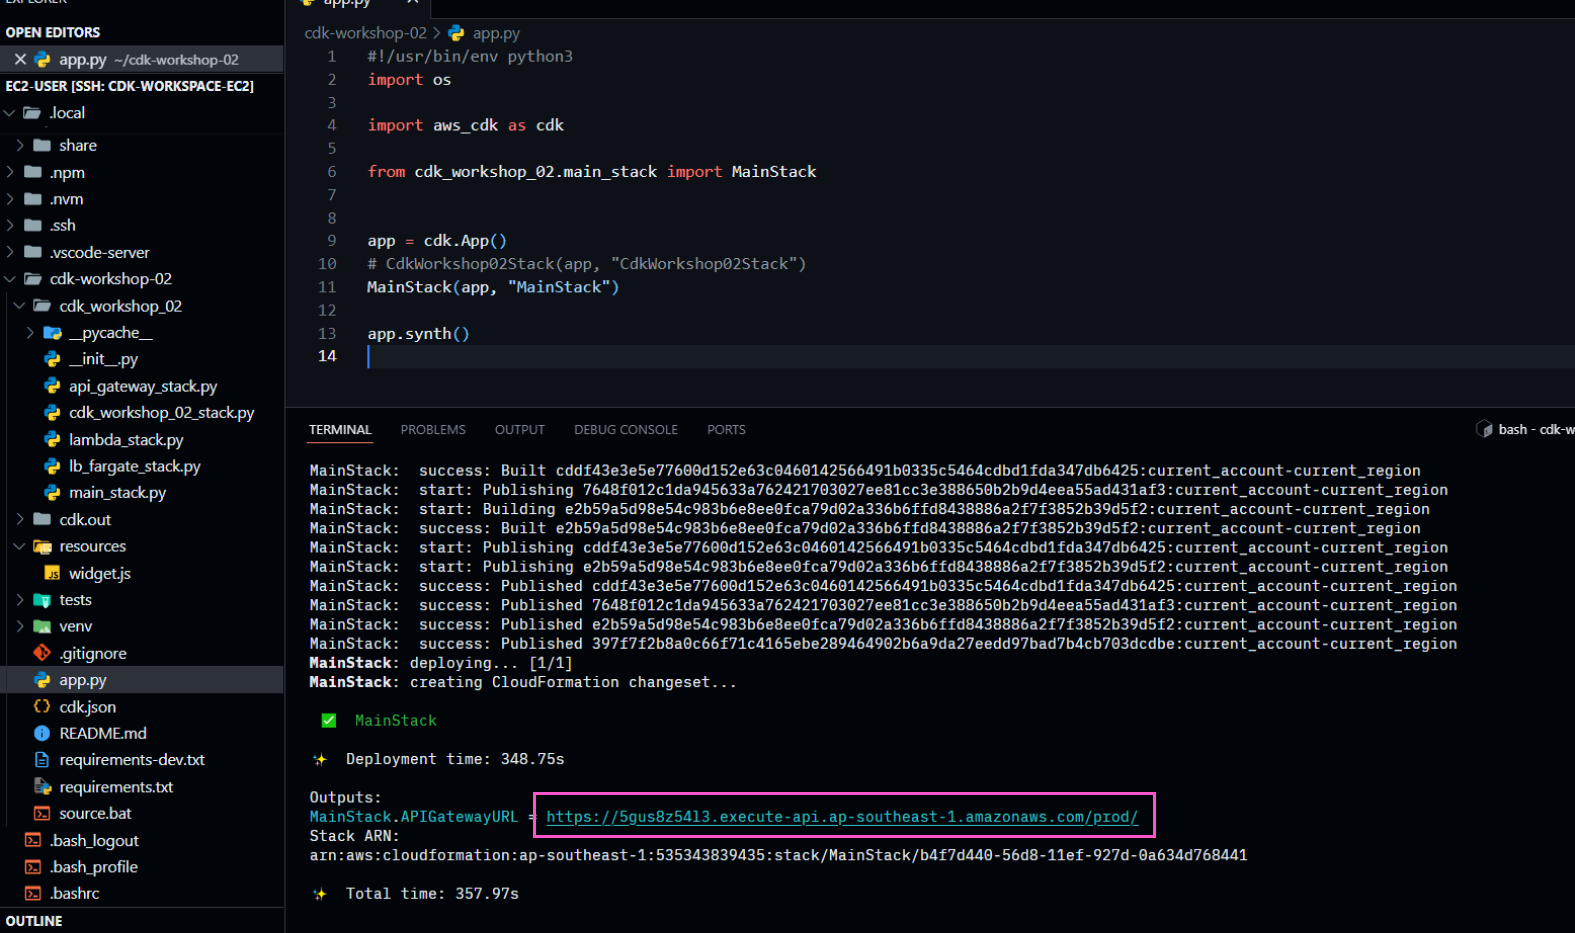Screen dimensions: 1575x933
Task: Switch to the TERMINAL panel tab
Action: (340, 430)
